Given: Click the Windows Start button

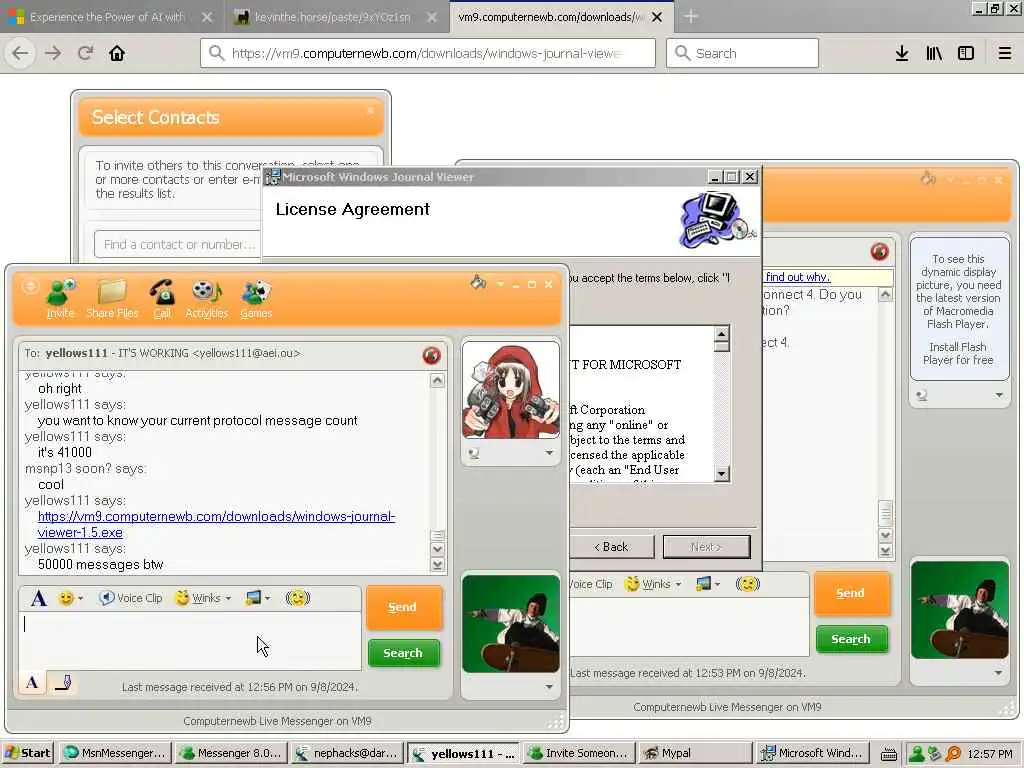Looking at the screenshot, I should pos(27,753).
